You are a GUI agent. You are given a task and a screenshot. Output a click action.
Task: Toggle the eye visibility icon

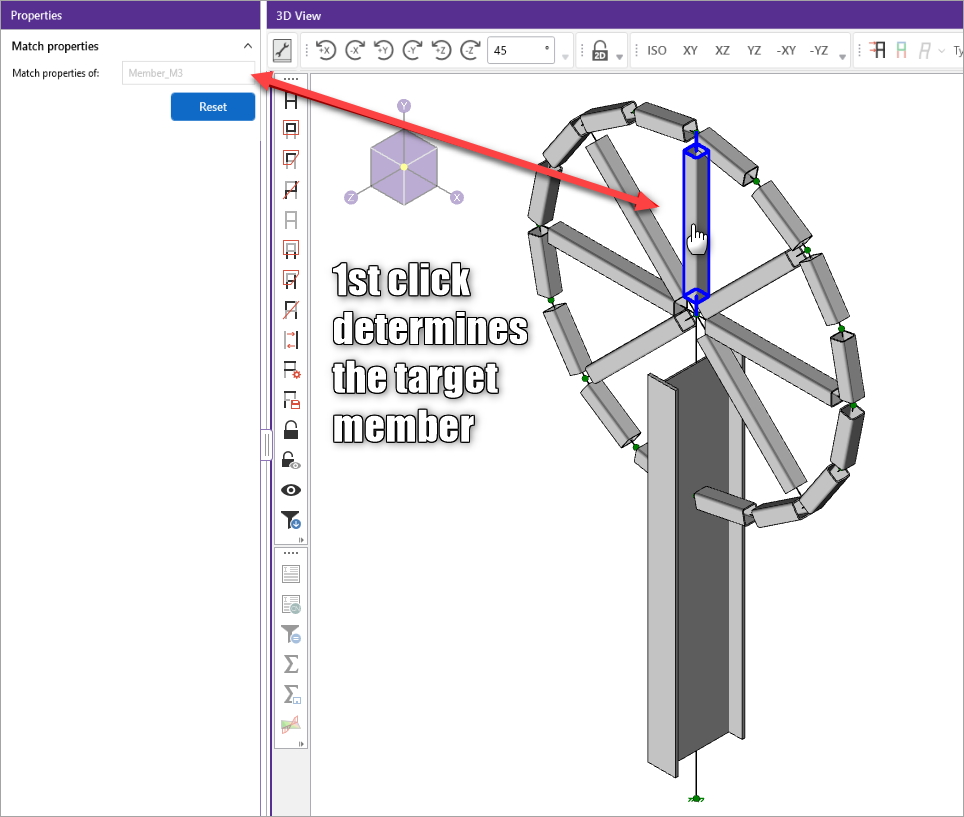[291, 490]
